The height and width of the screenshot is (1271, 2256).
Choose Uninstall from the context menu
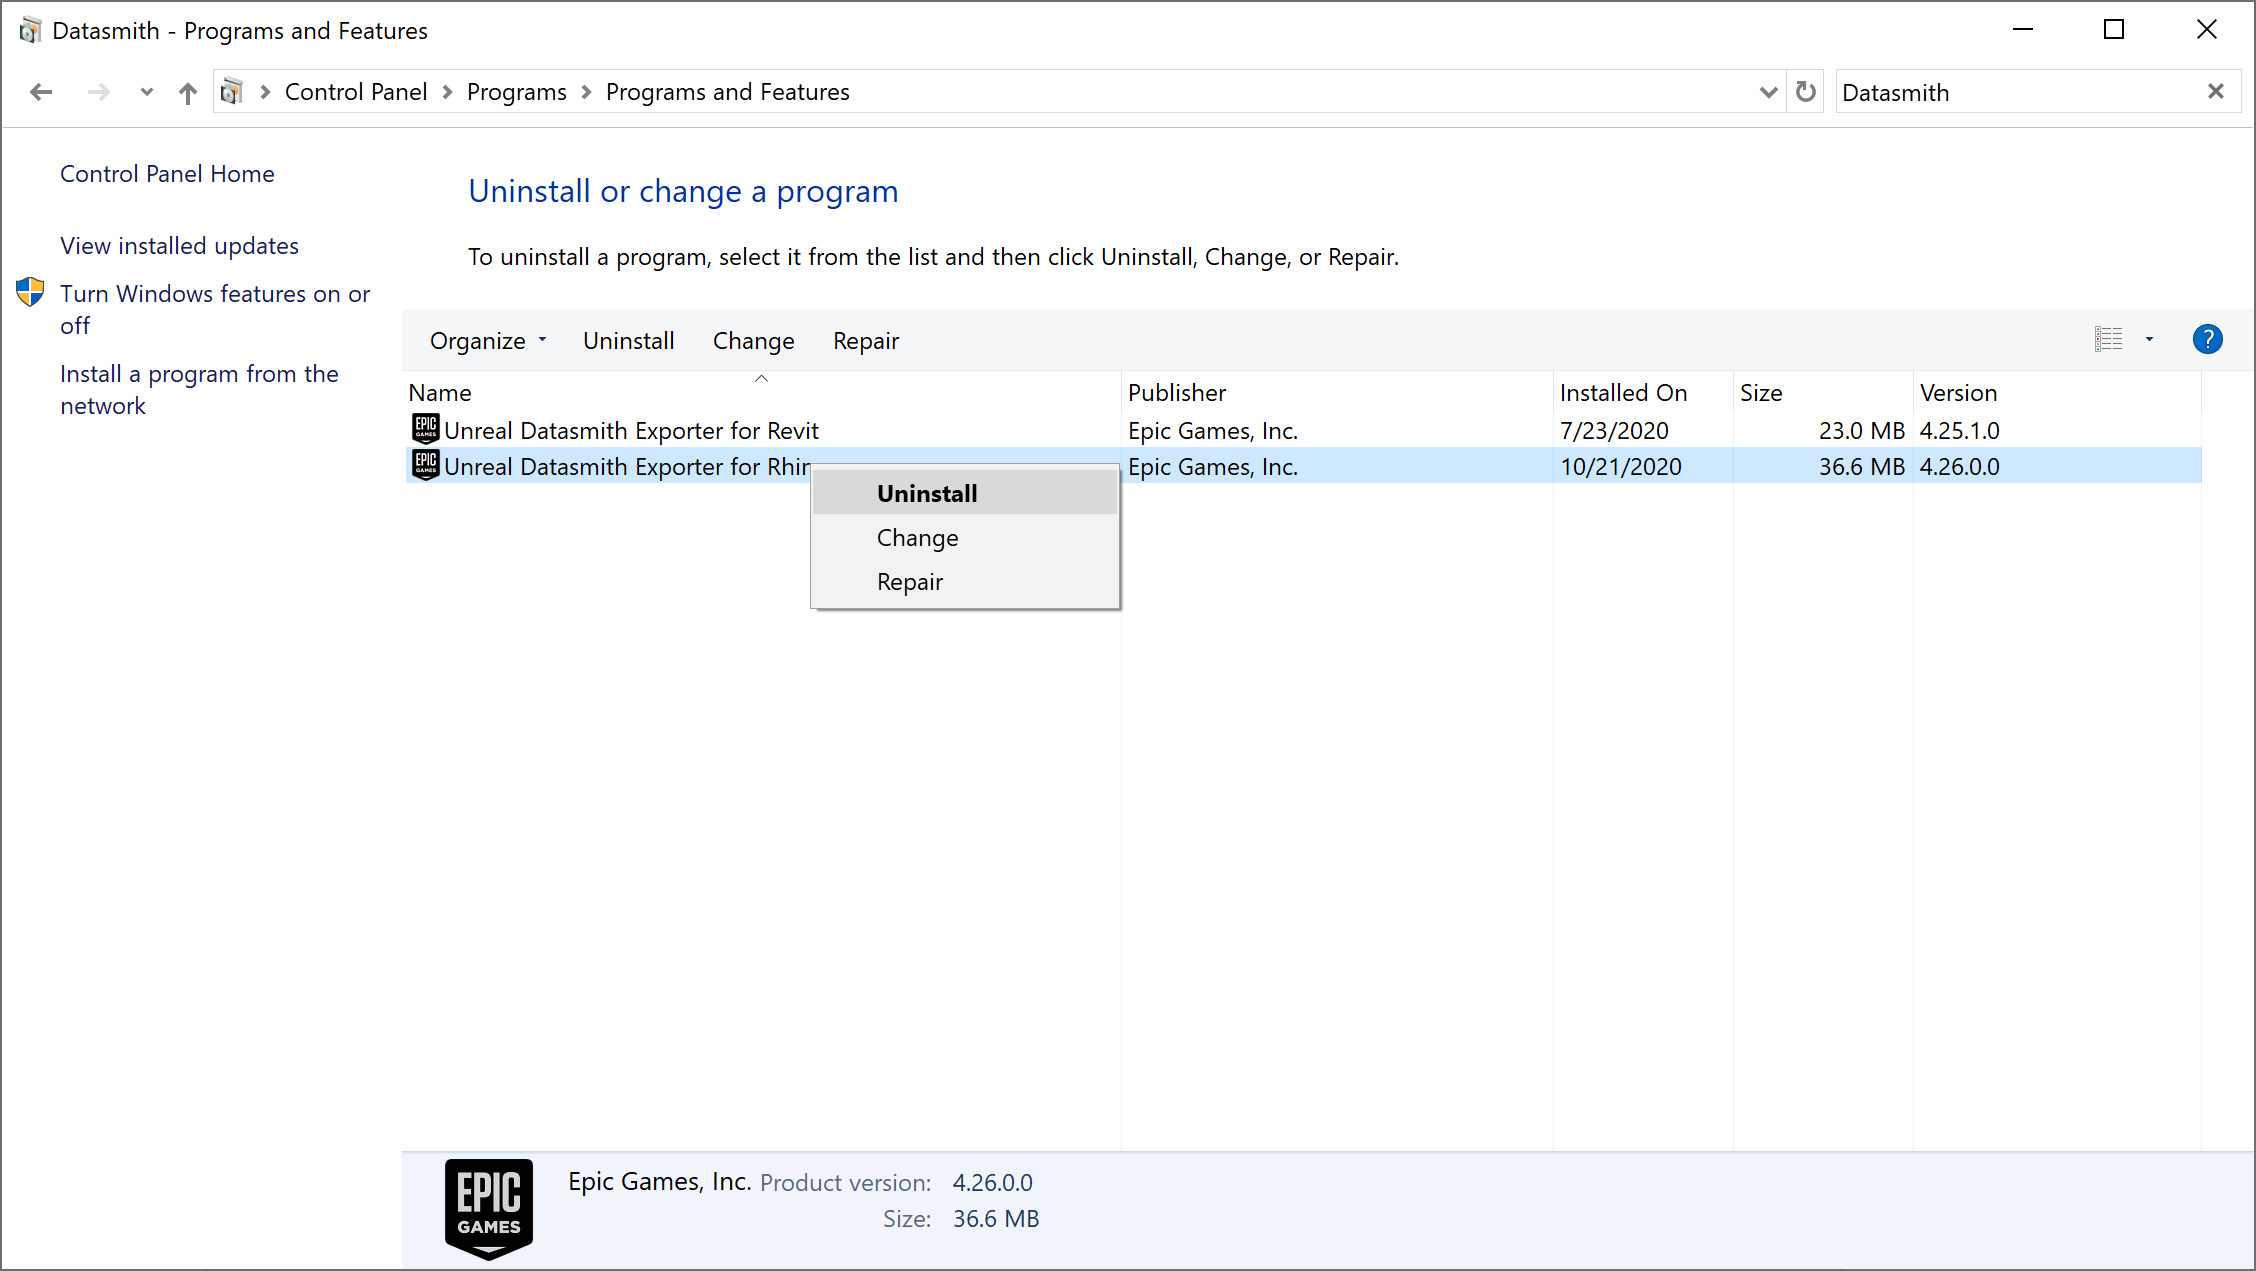(926, 494)
